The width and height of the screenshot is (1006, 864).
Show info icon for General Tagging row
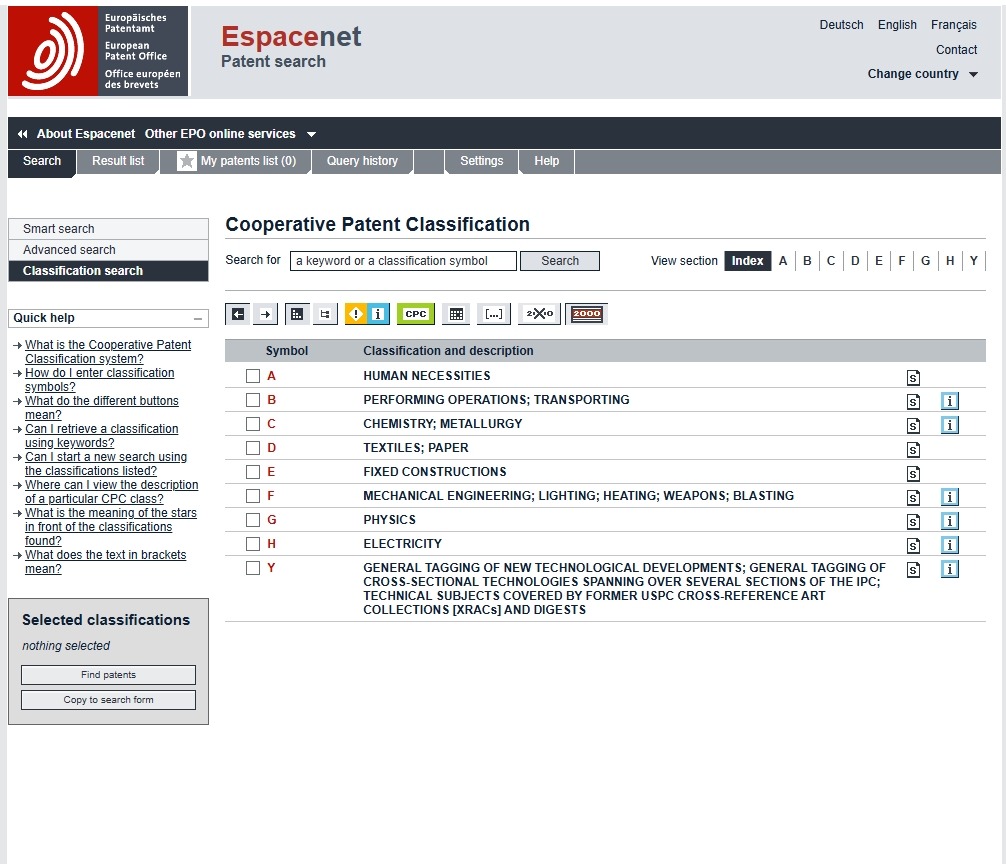[950, 570]
